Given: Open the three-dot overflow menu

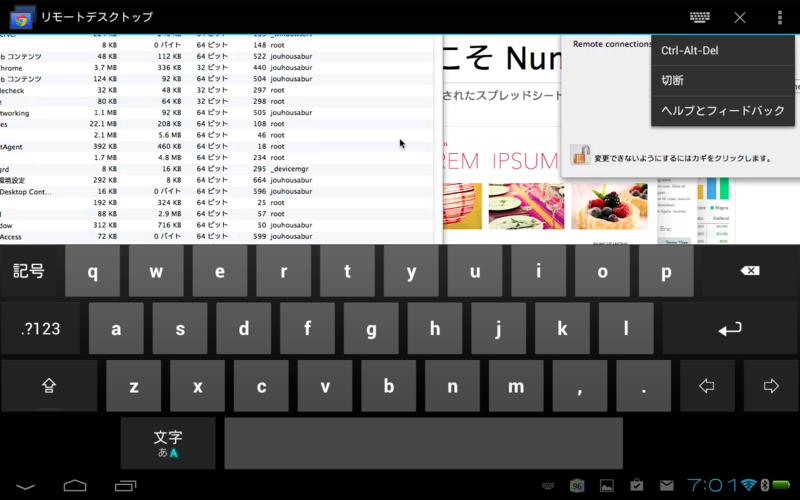Looking at the screenshot, I should [780, 17].
